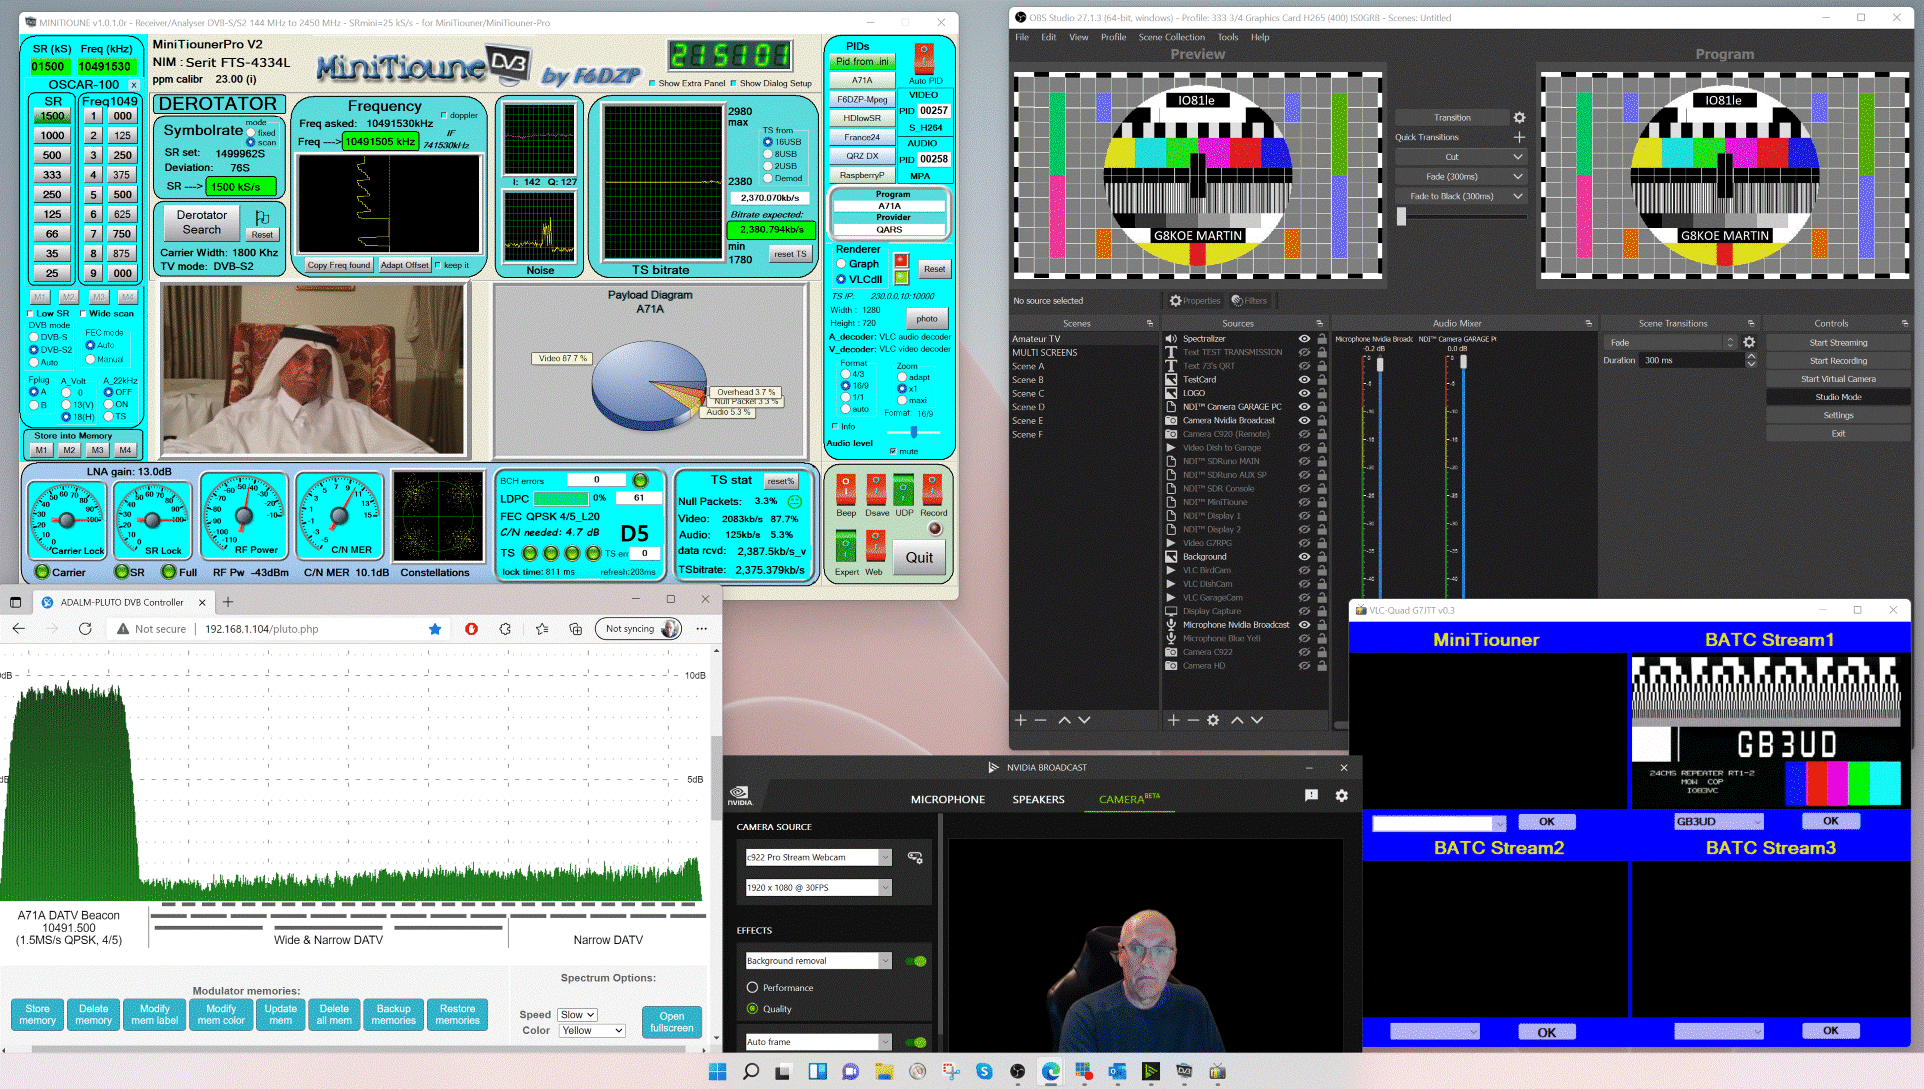Switch to SPEAKERS tab in NVIDIA Broadcast
1924x1089 pixels.
point(1038,799)
